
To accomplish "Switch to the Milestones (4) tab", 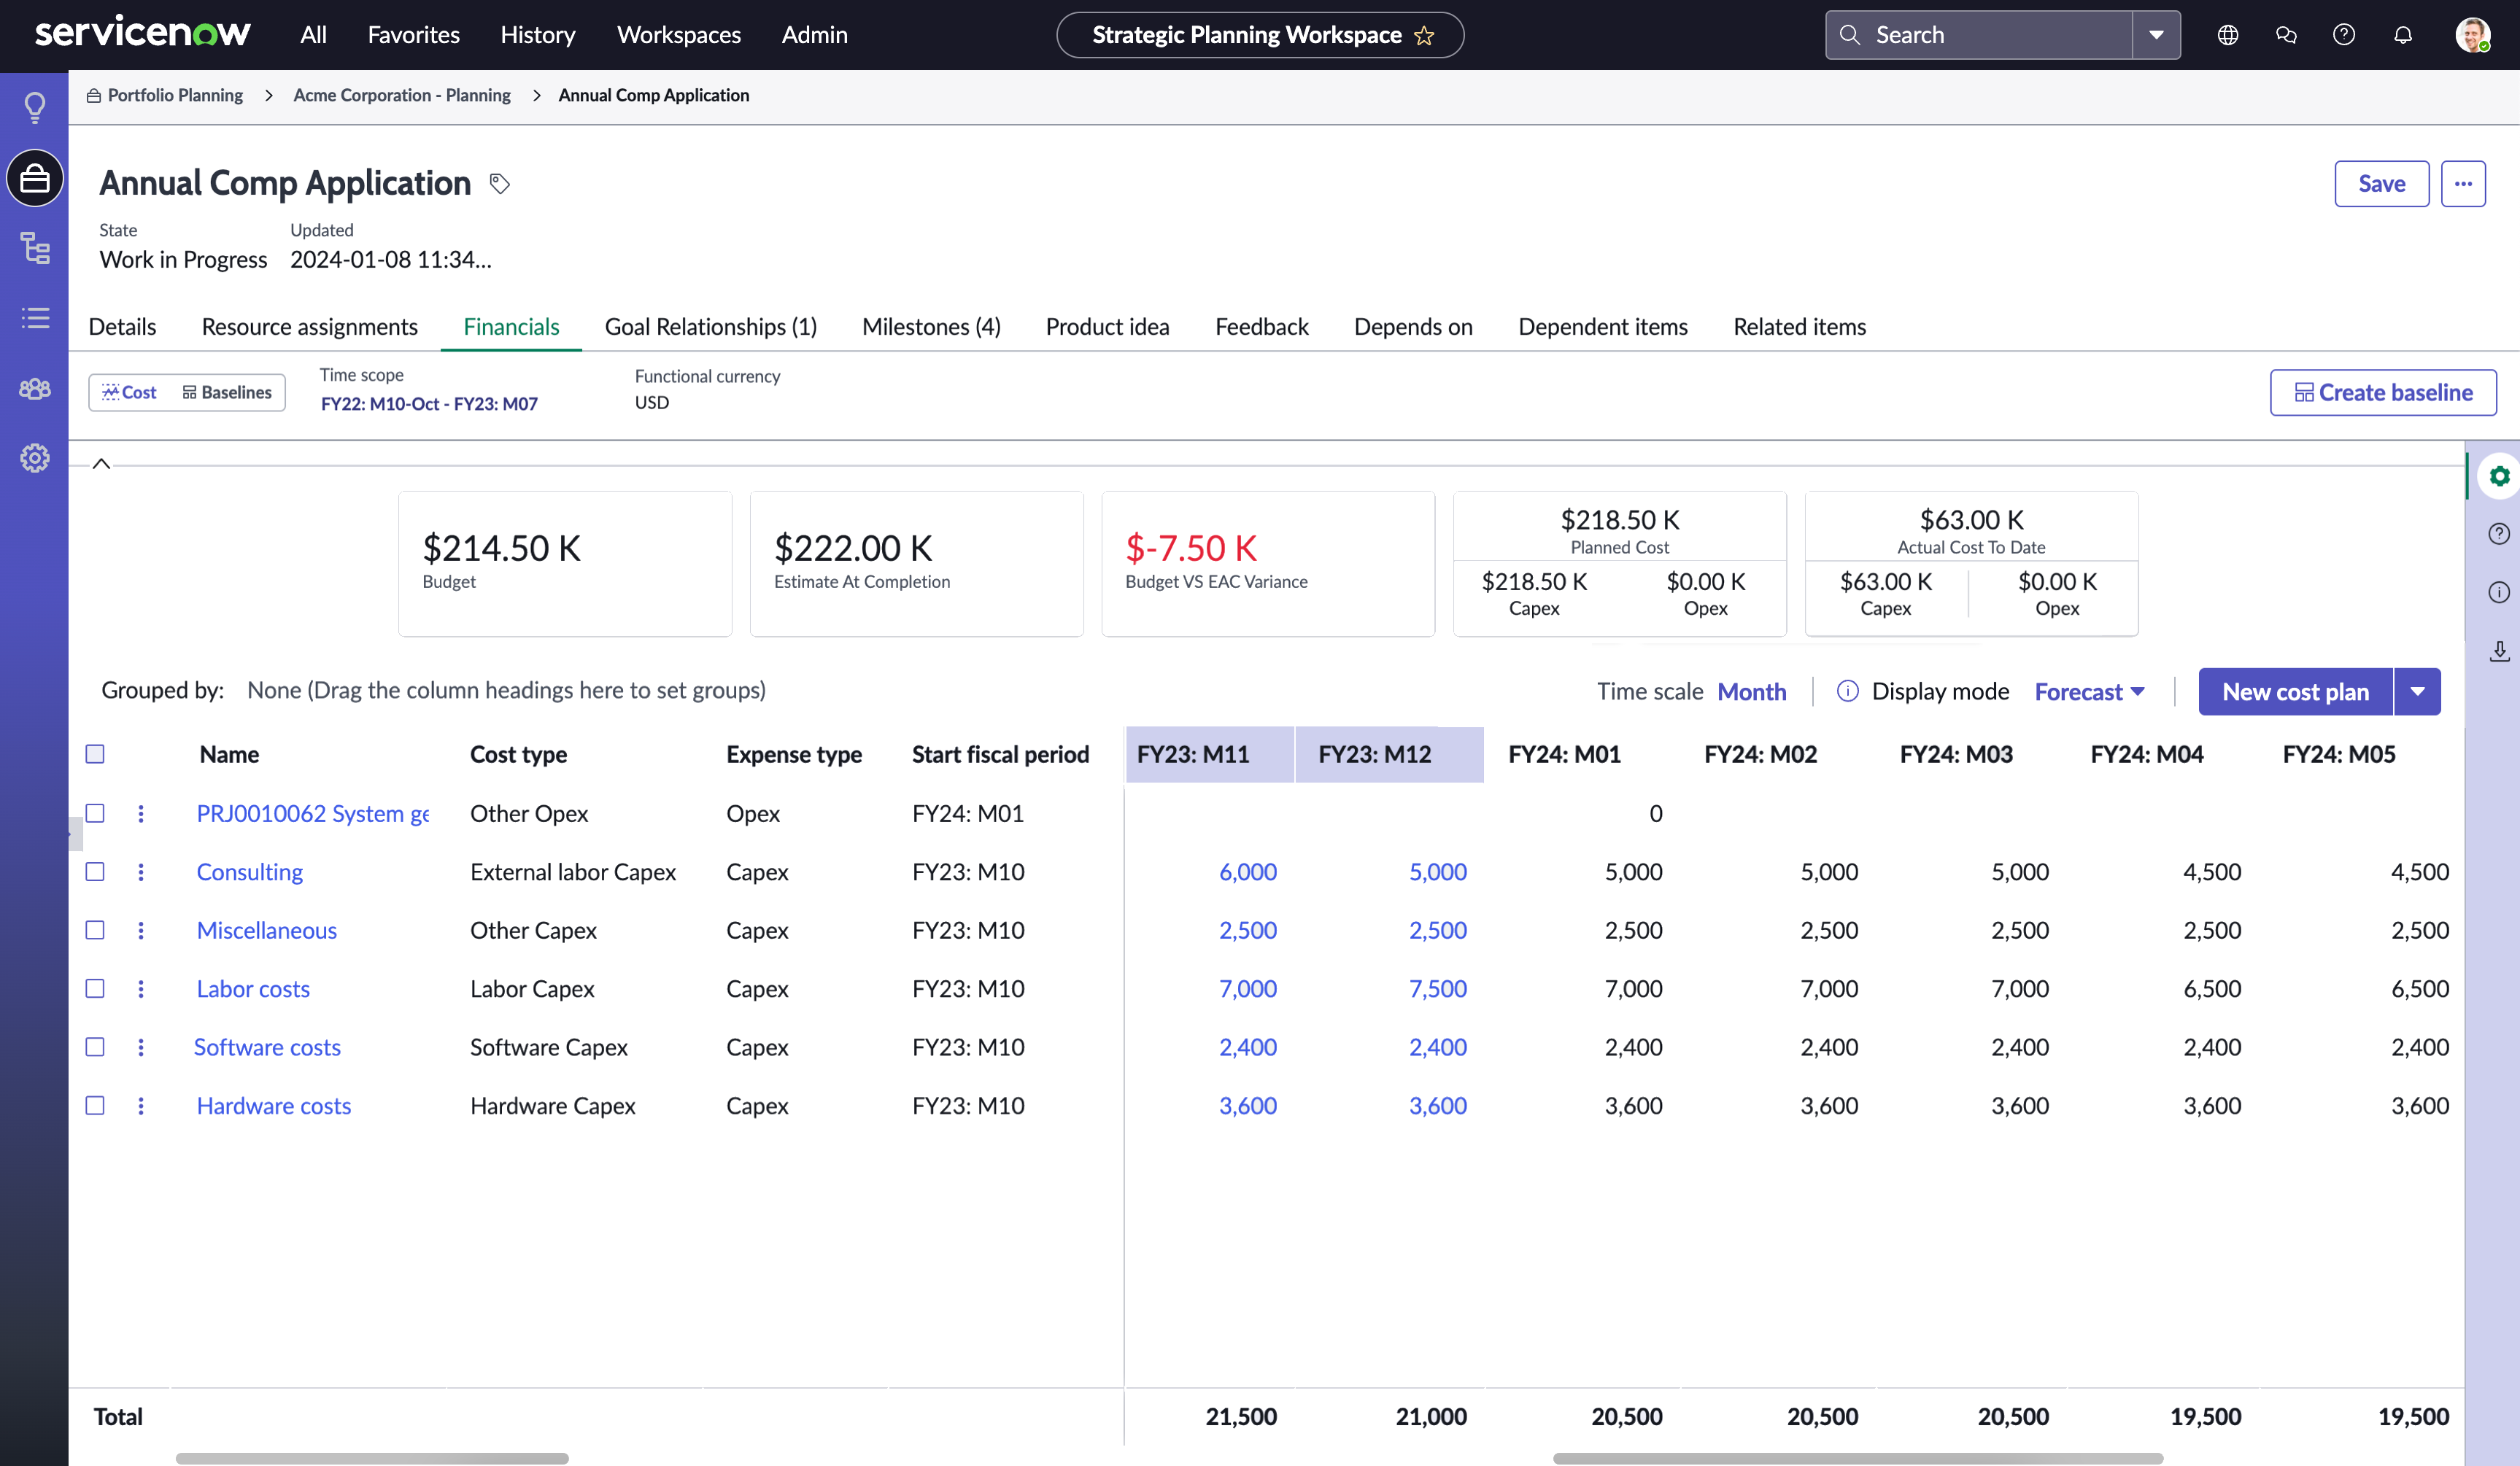I will click(x=931, y=327).
